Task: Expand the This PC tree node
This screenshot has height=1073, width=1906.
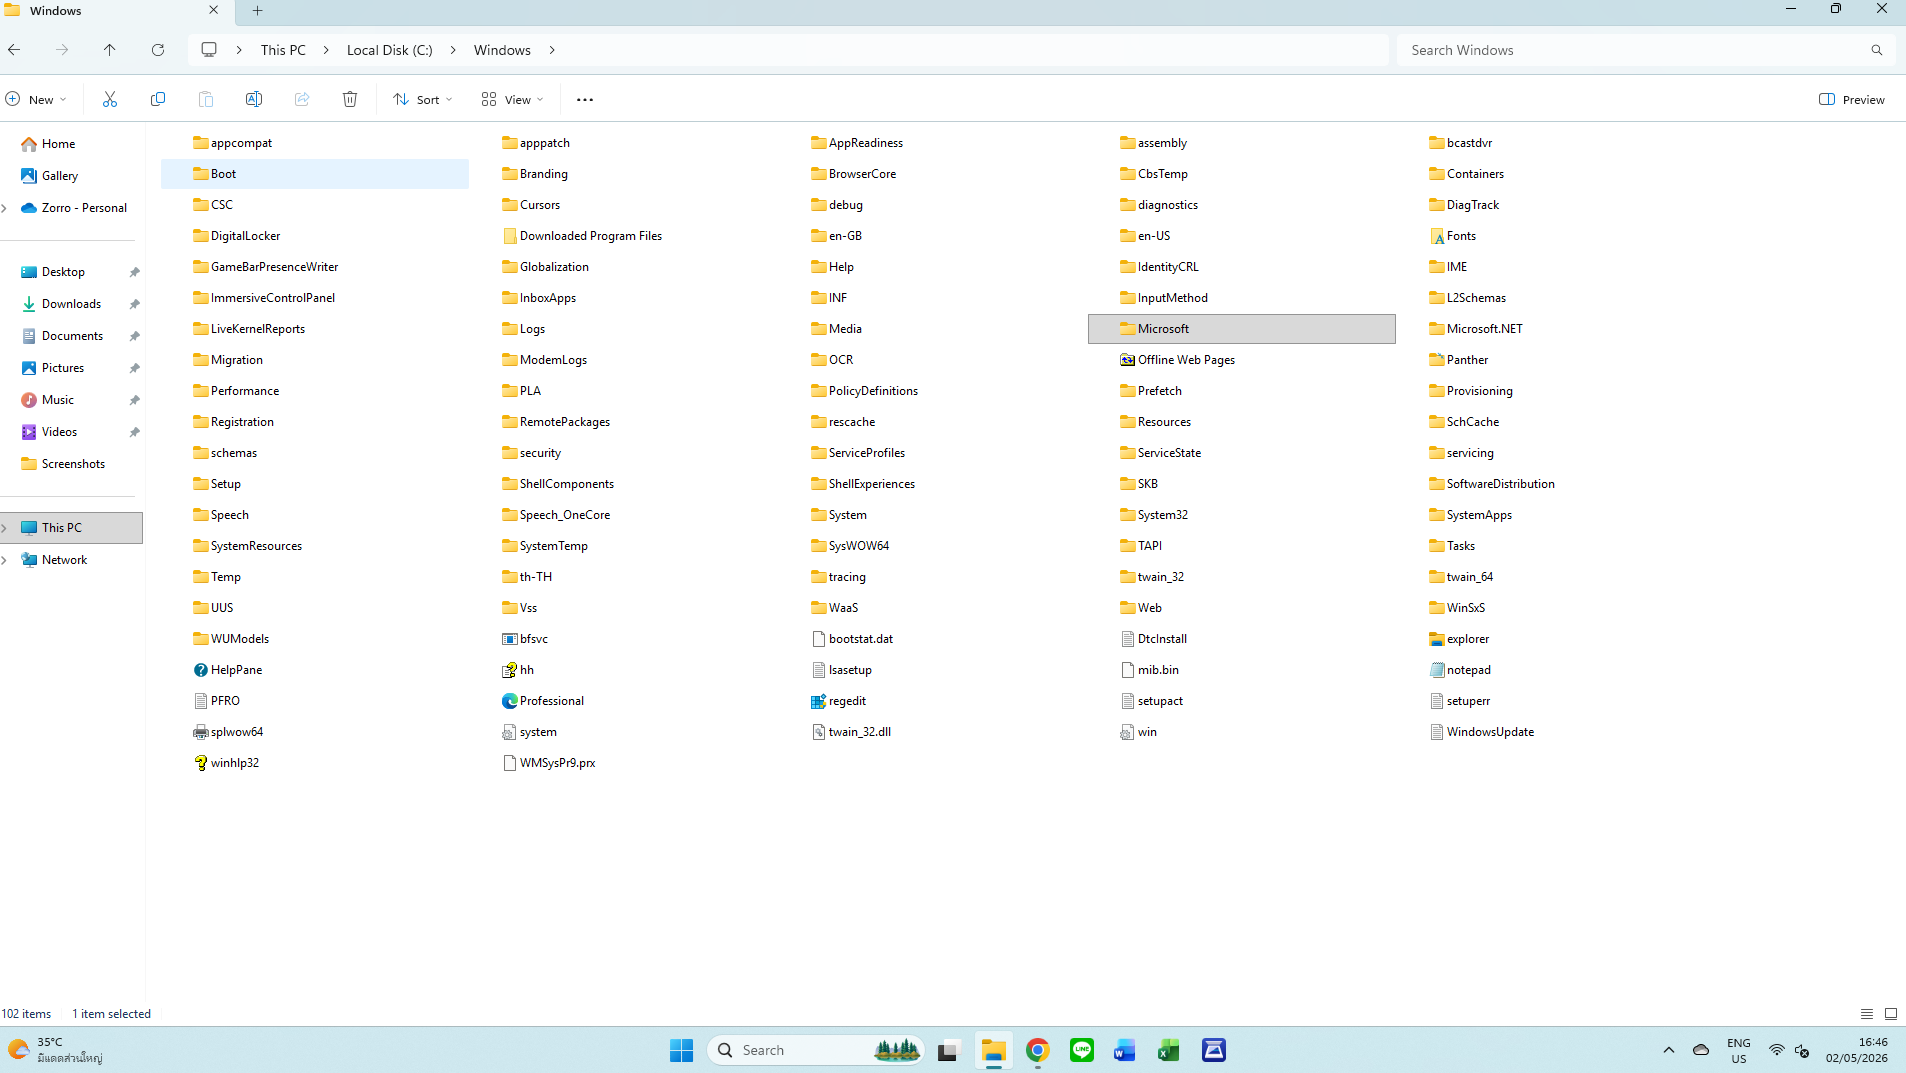Action: point(5,528)
